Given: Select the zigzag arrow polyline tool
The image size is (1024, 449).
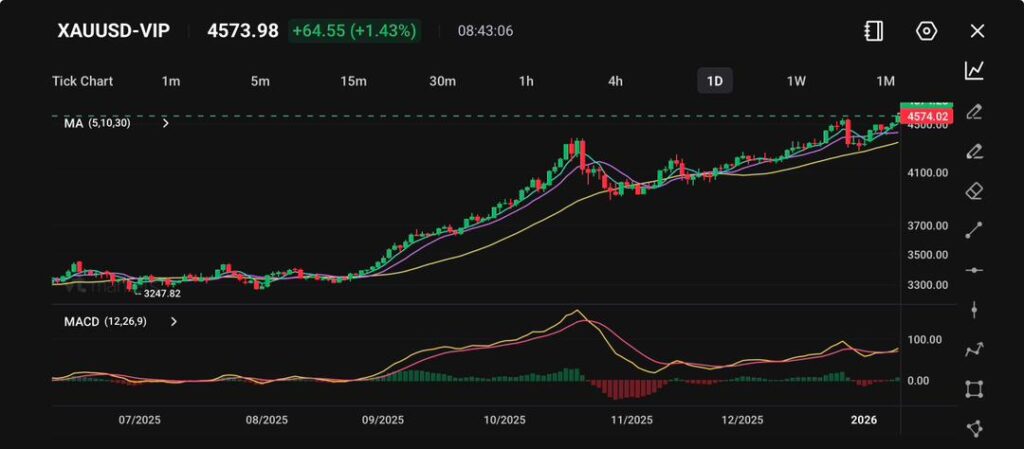Looking at the screenshot, I should point(974,349).
